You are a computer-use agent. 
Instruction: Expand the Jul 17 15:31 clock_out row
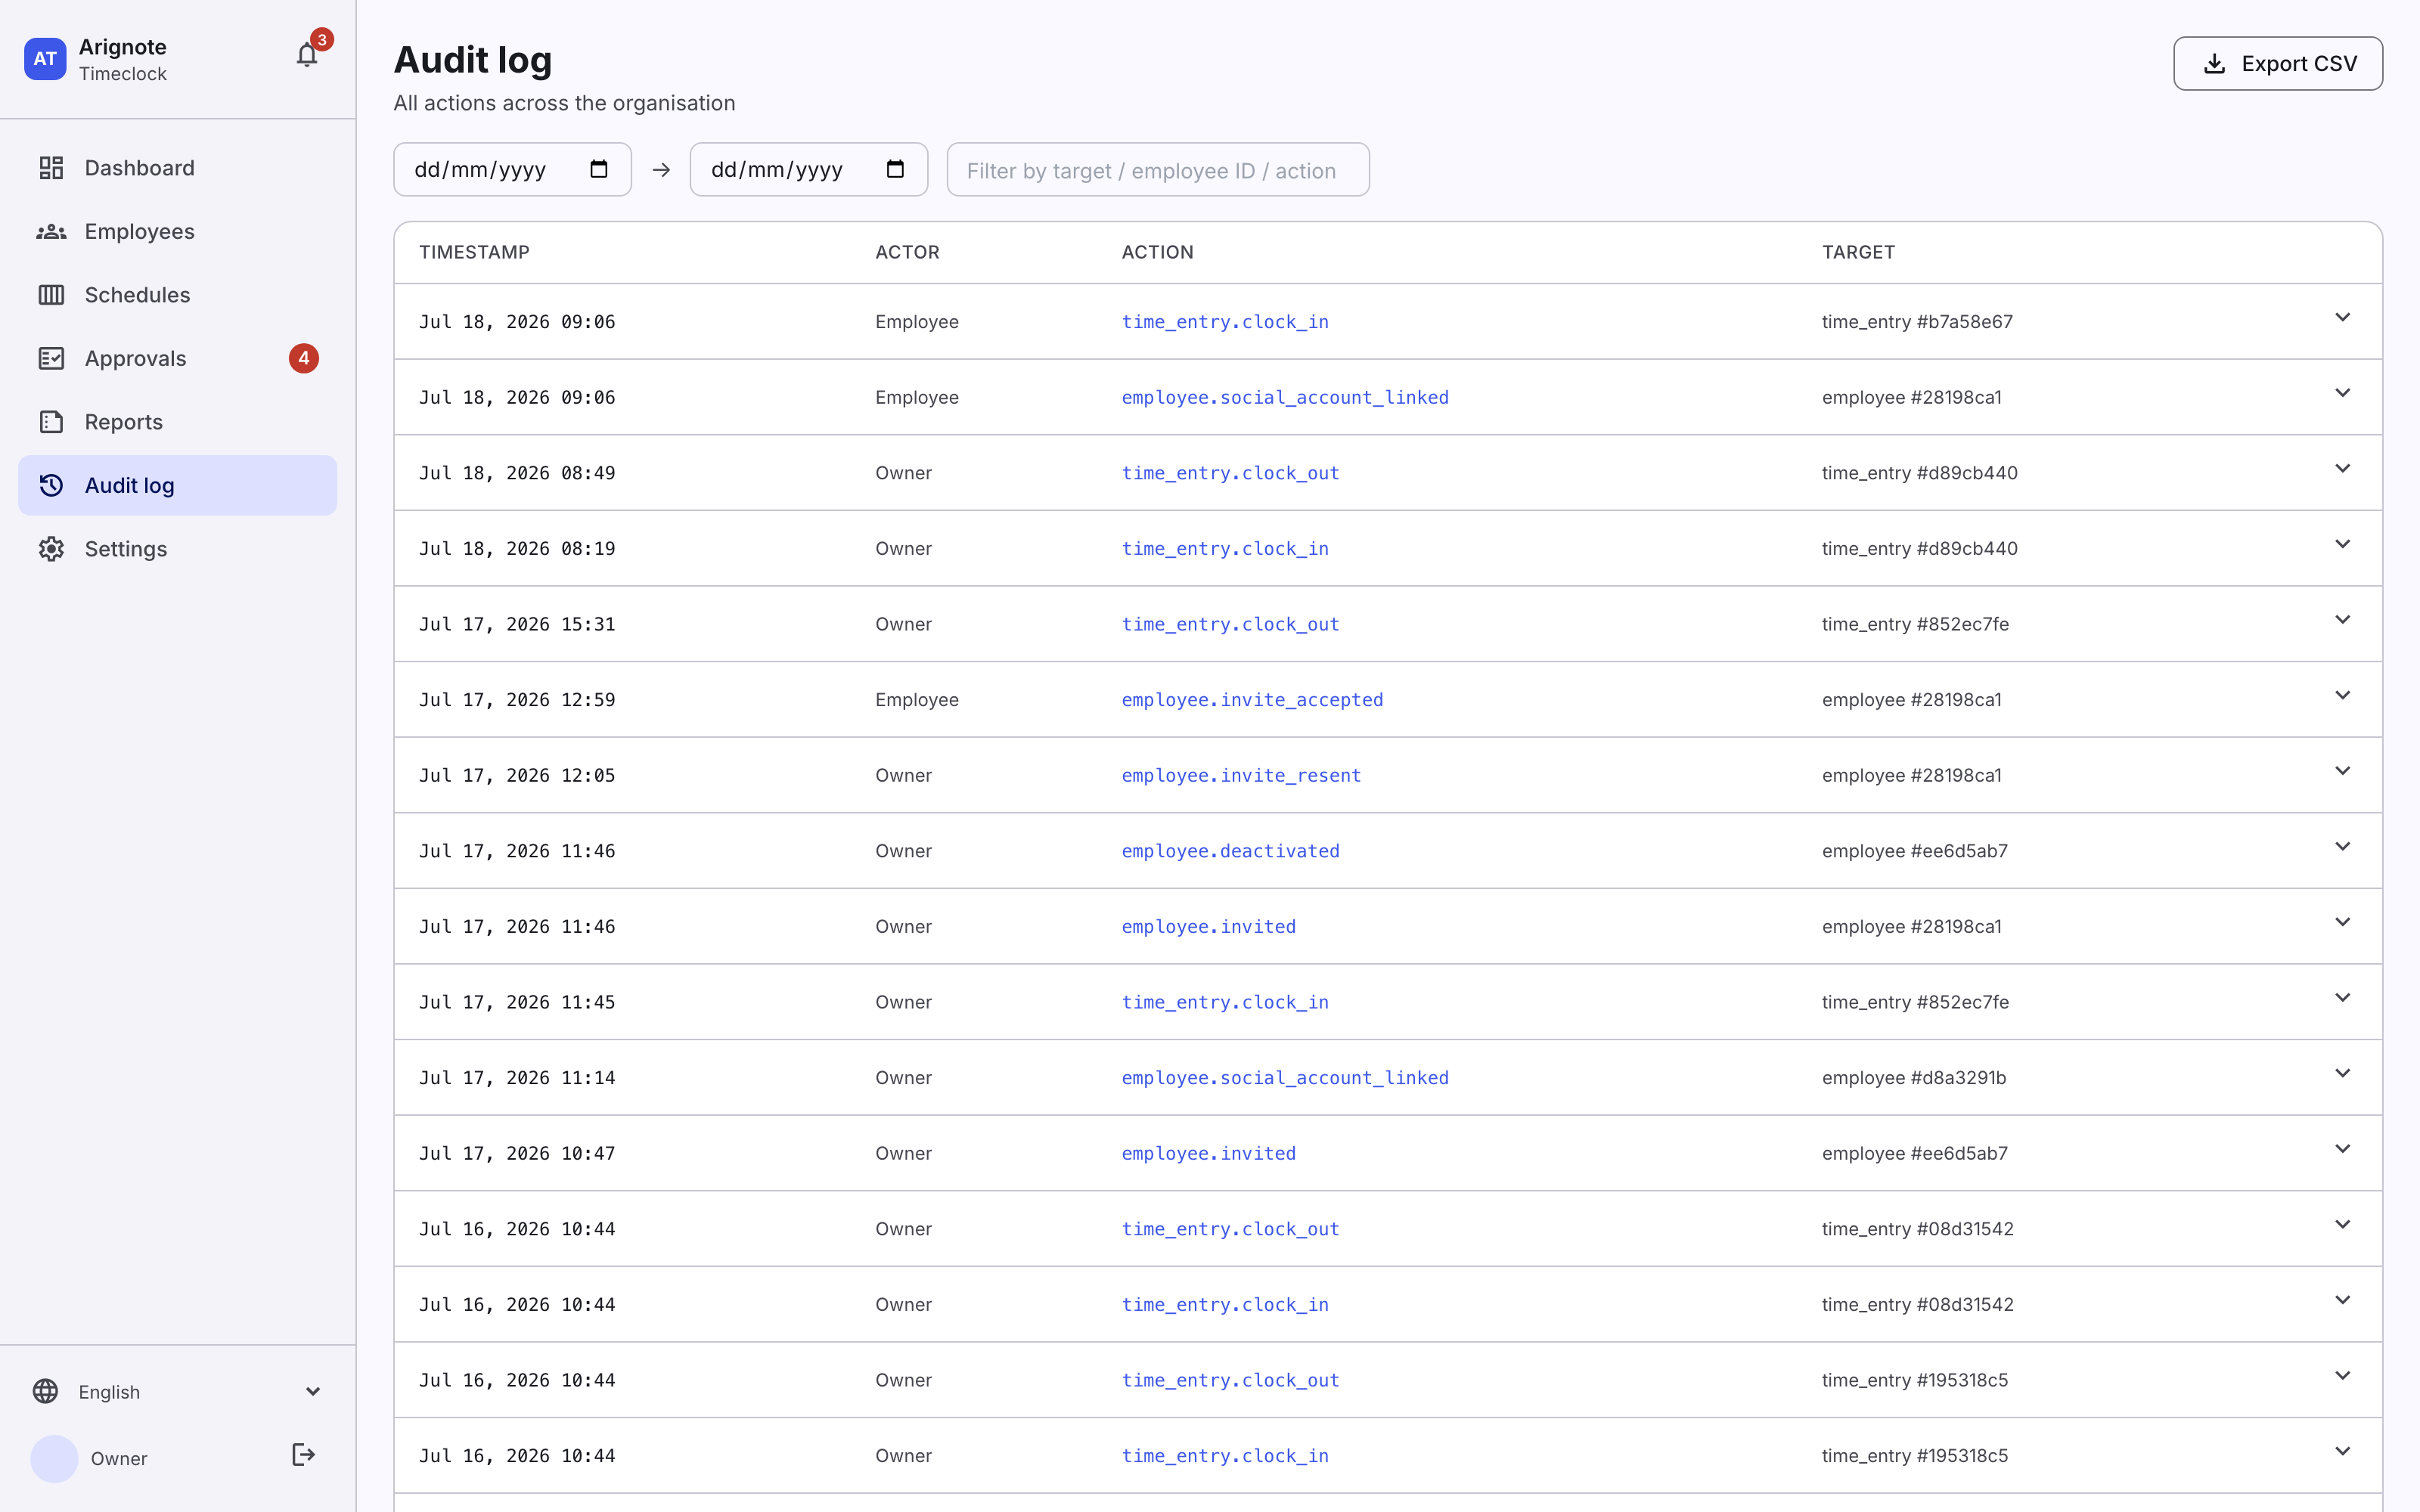click(2342, 620)
